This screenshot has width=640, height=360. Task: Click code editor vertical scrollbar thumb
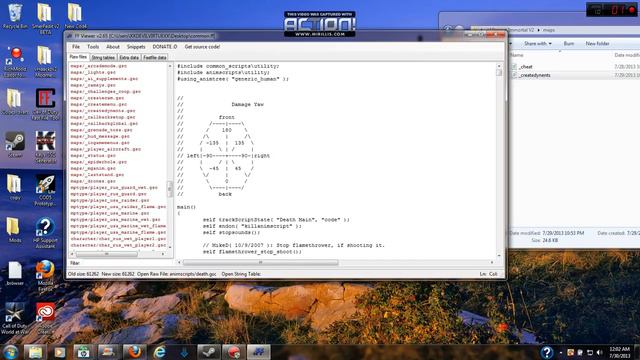(x=499, y=73)
